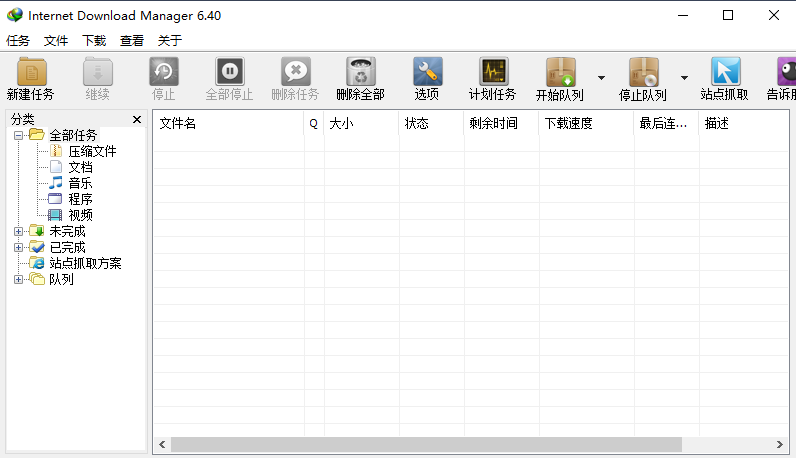This screenshot has width=796, height=458.
Task: Sort by 剩余时间 column header
Action: click(501, 123)
